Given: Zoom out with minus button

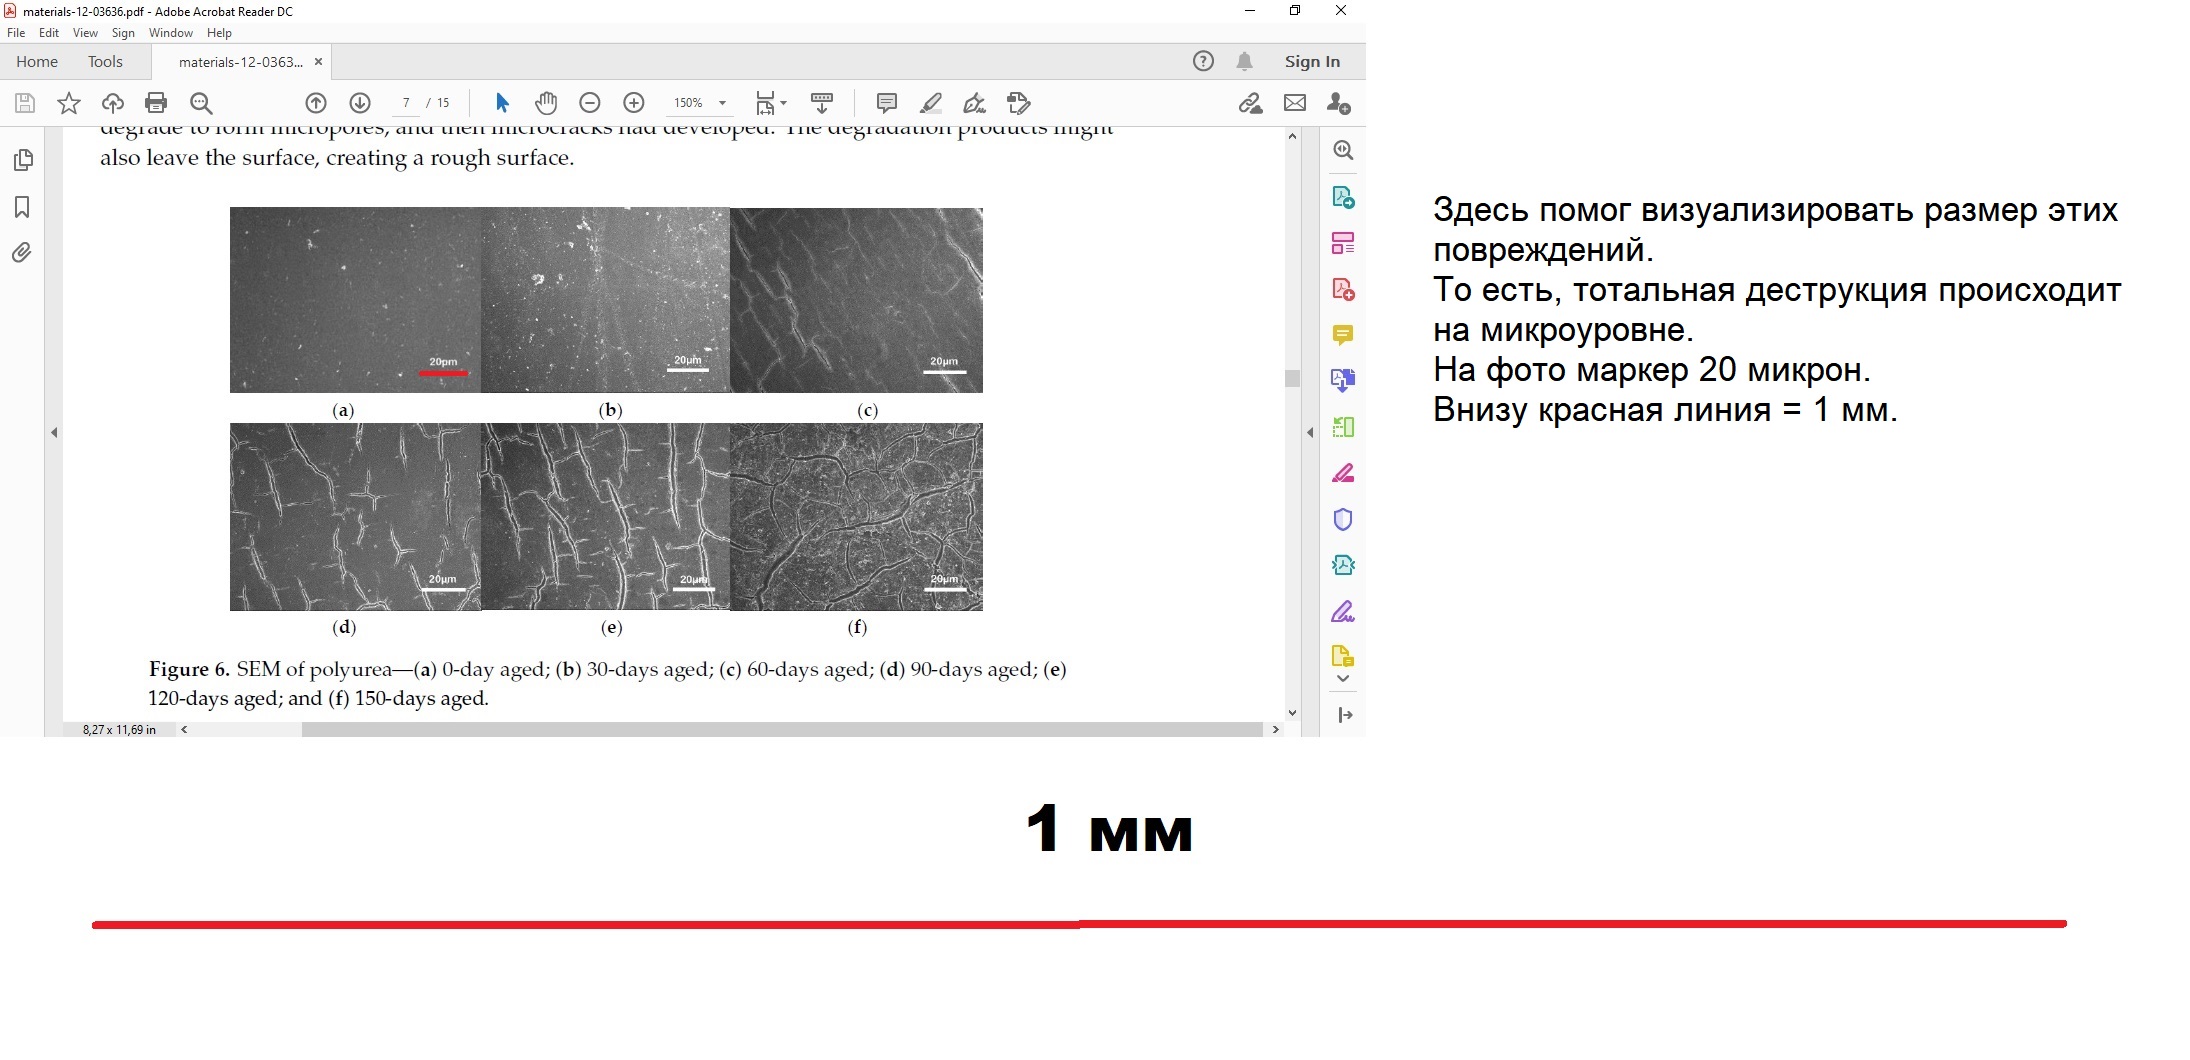Looking at the screenshot, I should [x=590, y=103].
